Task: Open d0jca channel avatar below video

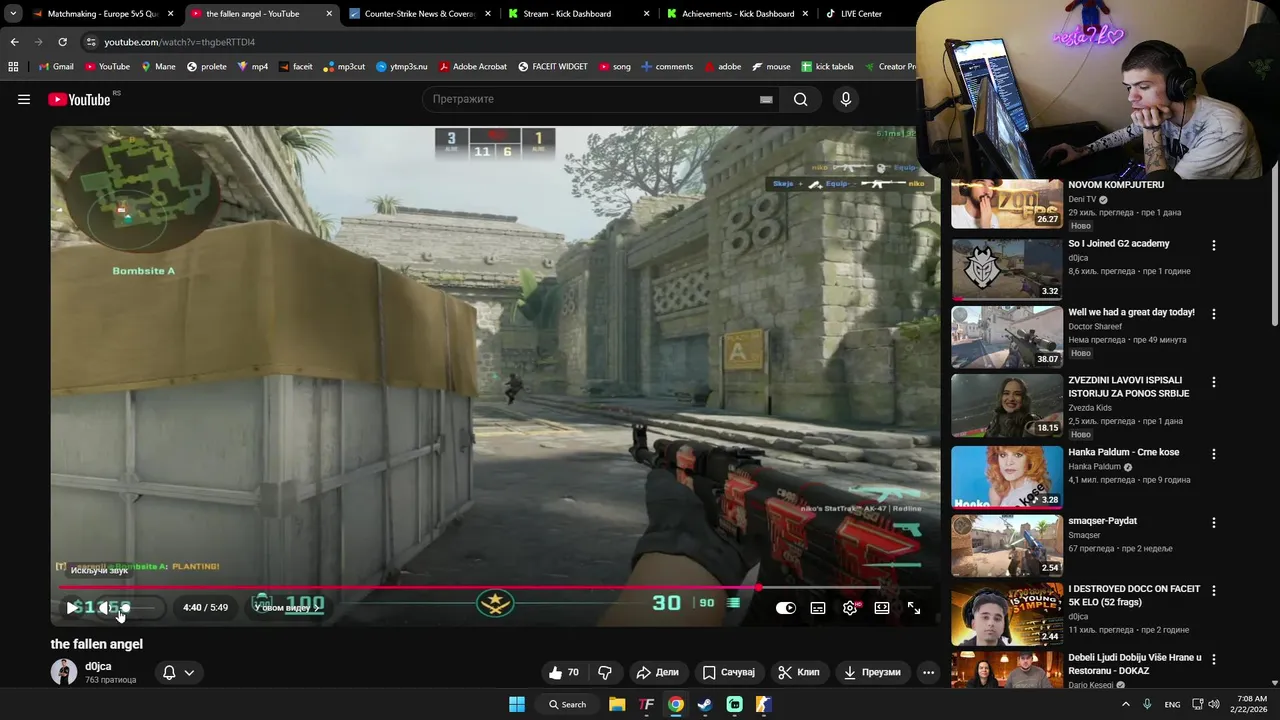Action: (64, 672)
